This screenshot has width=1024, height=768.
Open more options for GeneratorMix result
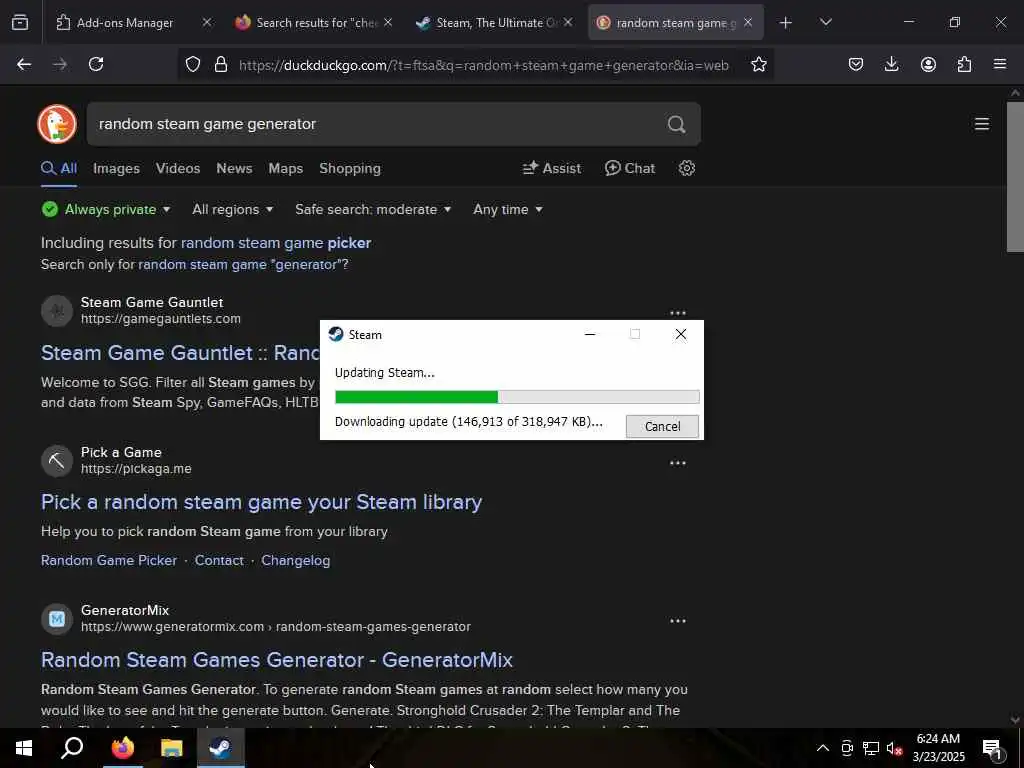click(x=678, y=620)
